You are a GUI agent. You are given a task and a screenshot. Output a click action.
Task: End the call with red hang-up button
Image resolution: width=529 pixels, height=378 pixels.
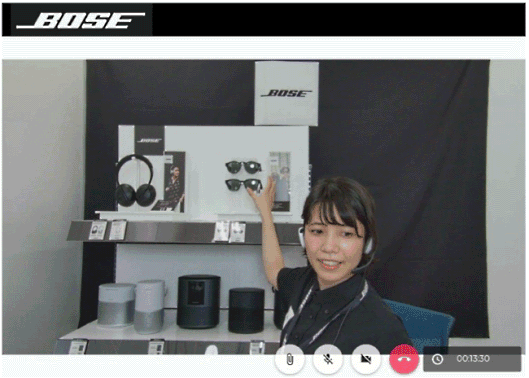click(x=404, y=359)
